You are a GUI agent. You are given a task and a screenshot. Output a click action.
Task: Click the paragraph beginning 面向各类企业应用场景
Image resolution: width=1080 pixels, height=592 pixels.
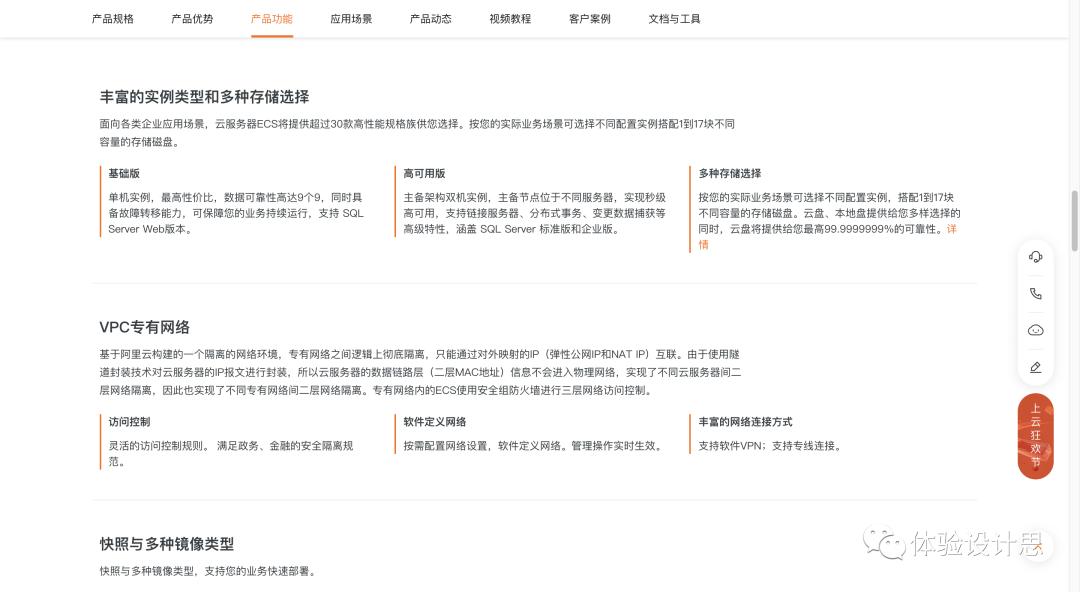(x=417, y=133)
